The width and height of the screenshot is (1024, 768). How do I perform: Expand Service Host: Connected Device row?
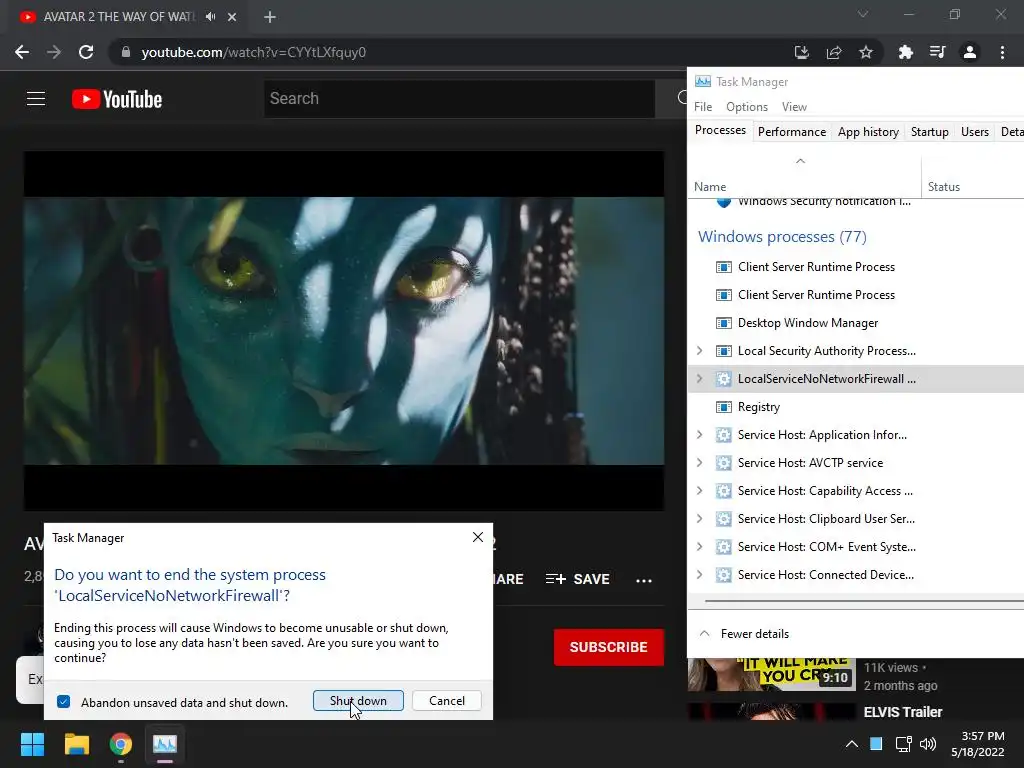click(x=699, y=575)
